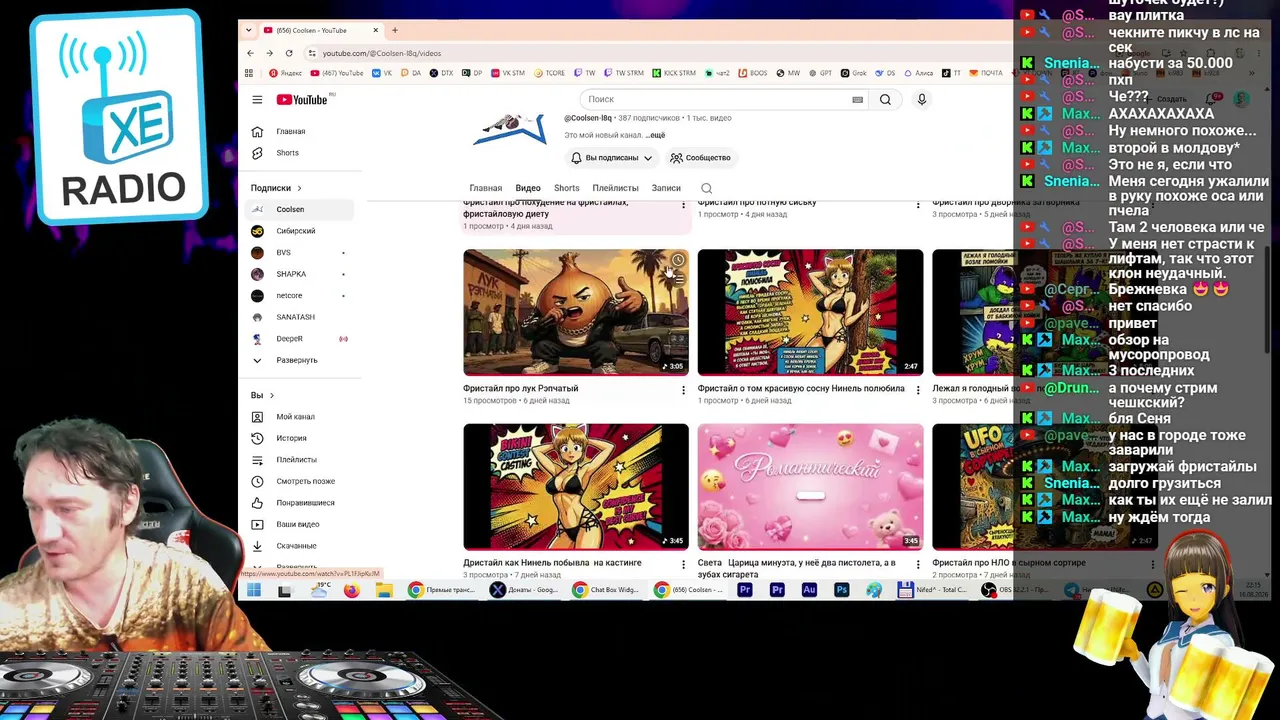
Task: Open the 'Подписки' section chevron
Action: coord(299,188)
